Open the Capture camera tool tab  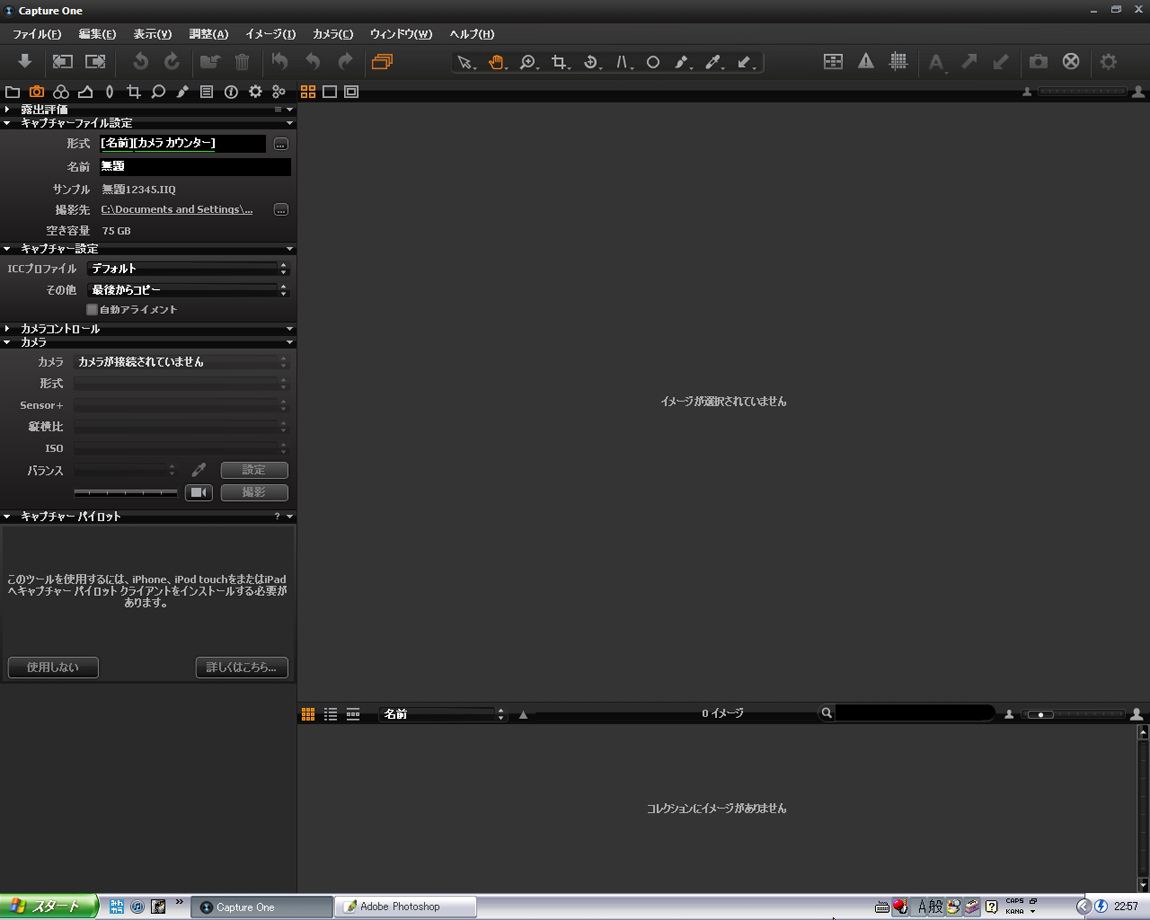tap(37, 92)
